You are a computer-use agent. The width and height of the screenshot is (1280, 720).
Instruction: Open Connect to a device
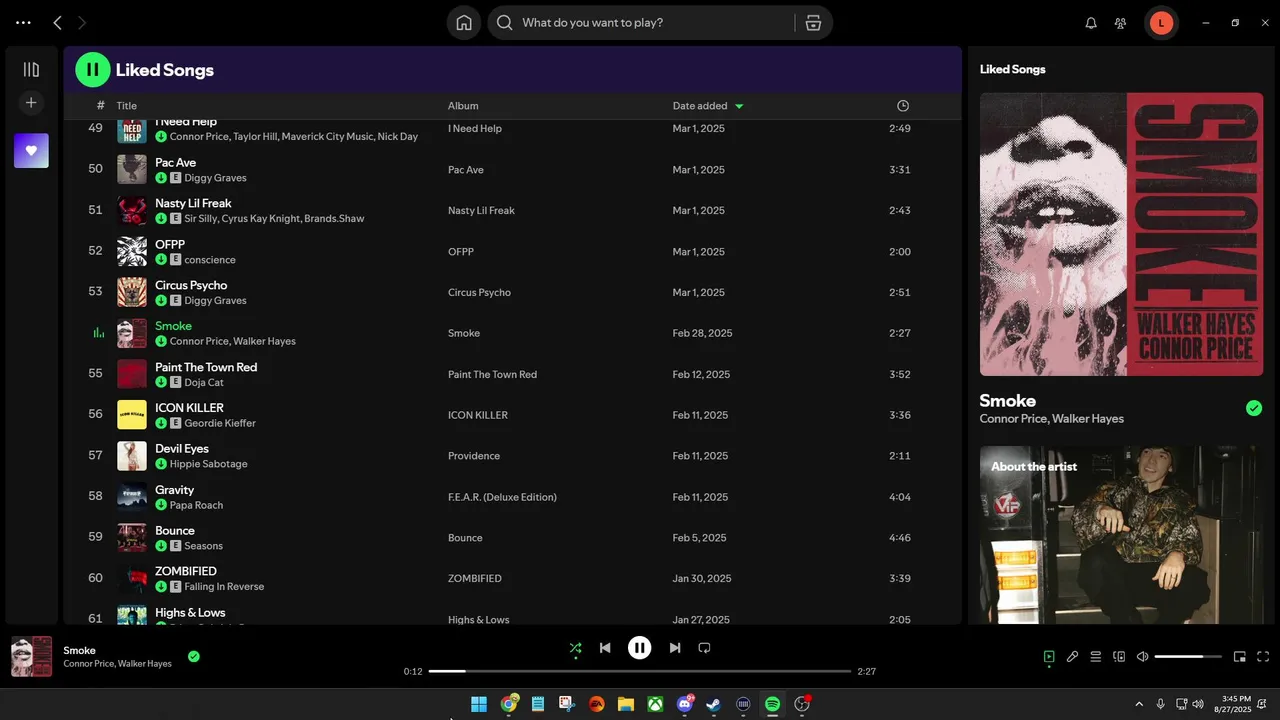(1119, 657)
